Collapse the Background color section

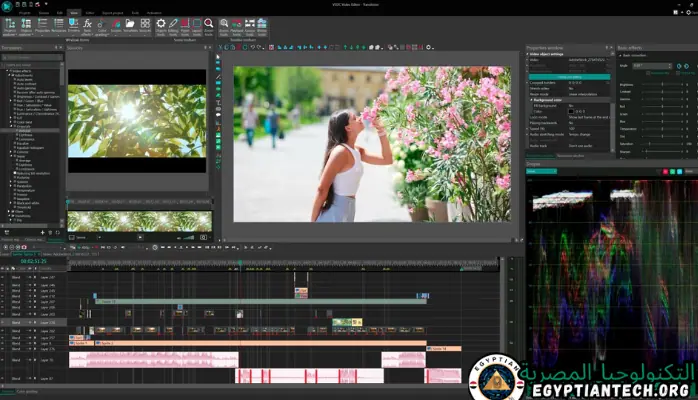point(532,100)
